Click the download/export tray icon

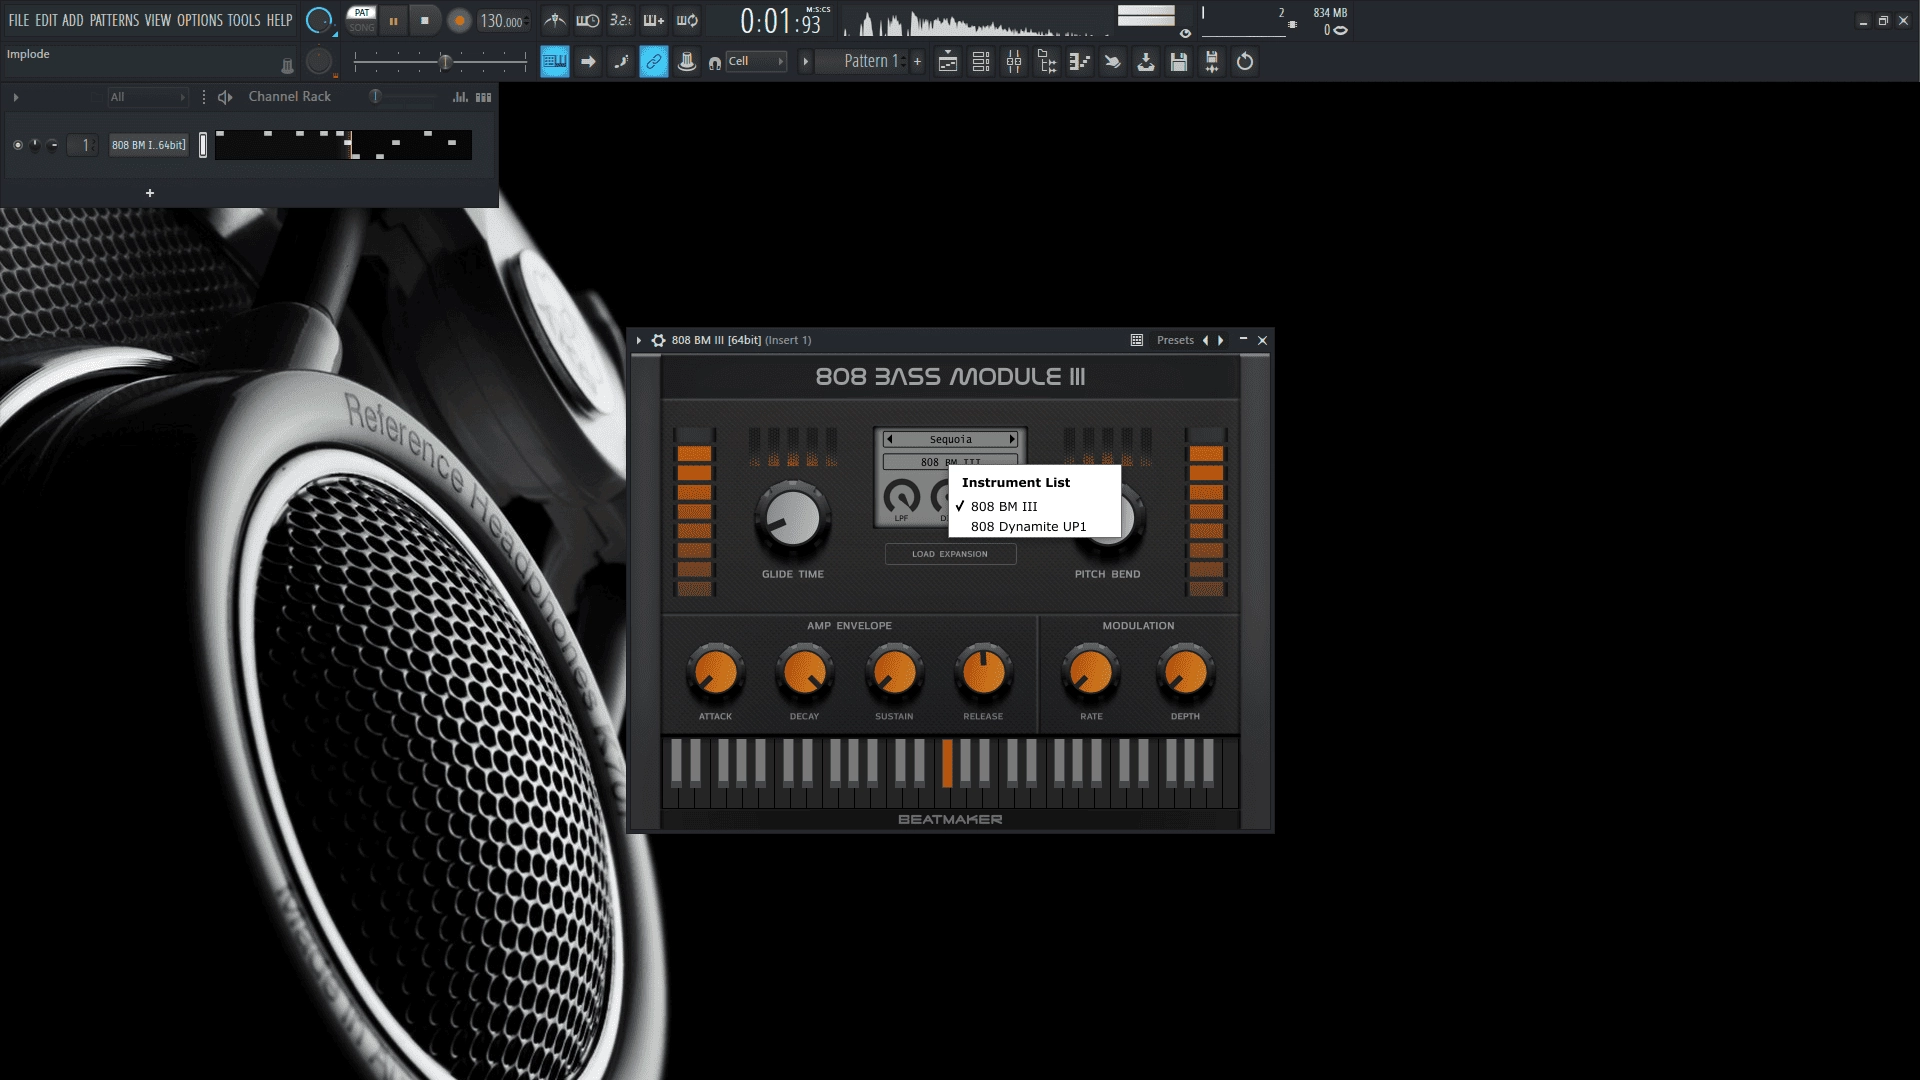coord(1146,62)
